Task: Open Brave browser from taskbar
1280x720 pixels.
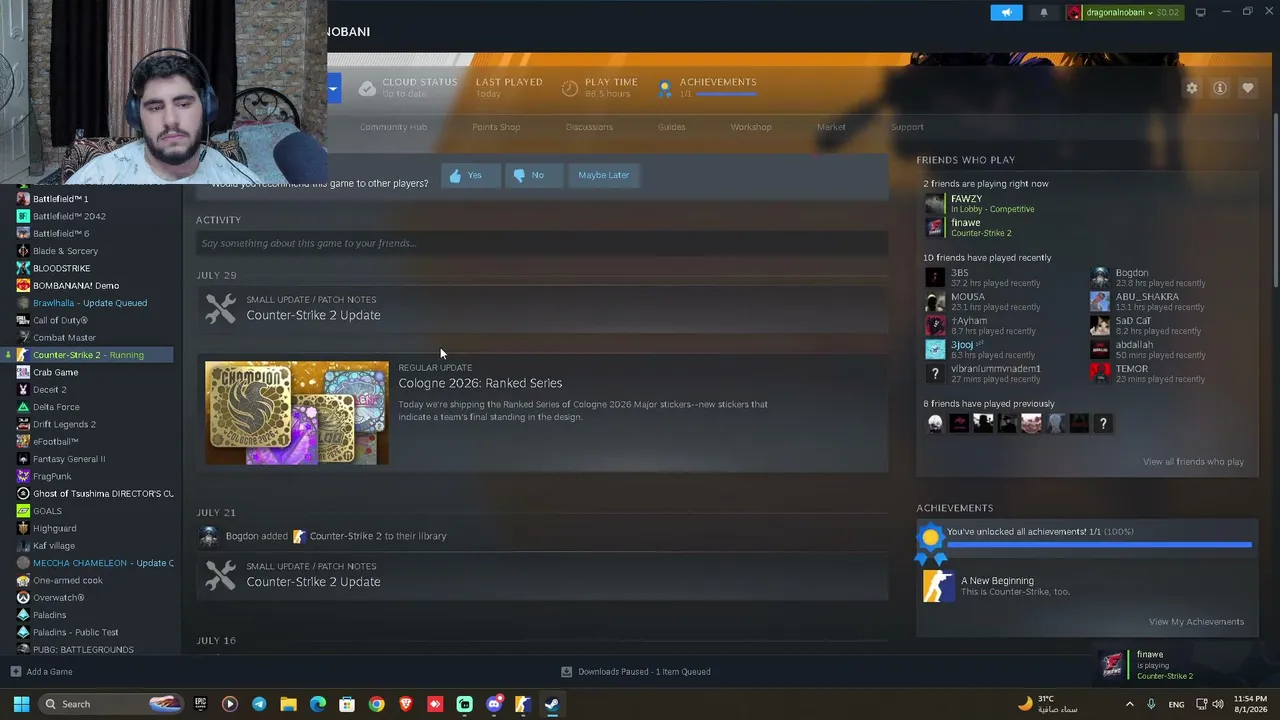Action: pos(406,704)
